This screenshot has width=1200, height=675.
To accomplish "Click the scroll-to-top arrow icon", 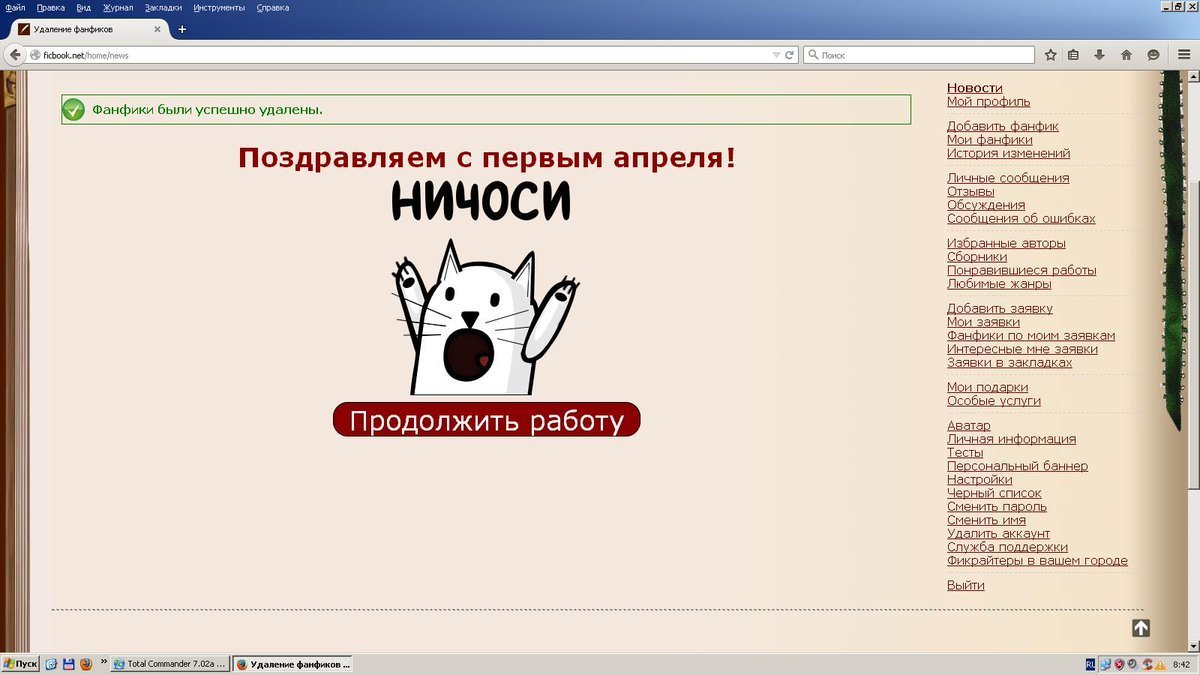I will [1141, 628].
